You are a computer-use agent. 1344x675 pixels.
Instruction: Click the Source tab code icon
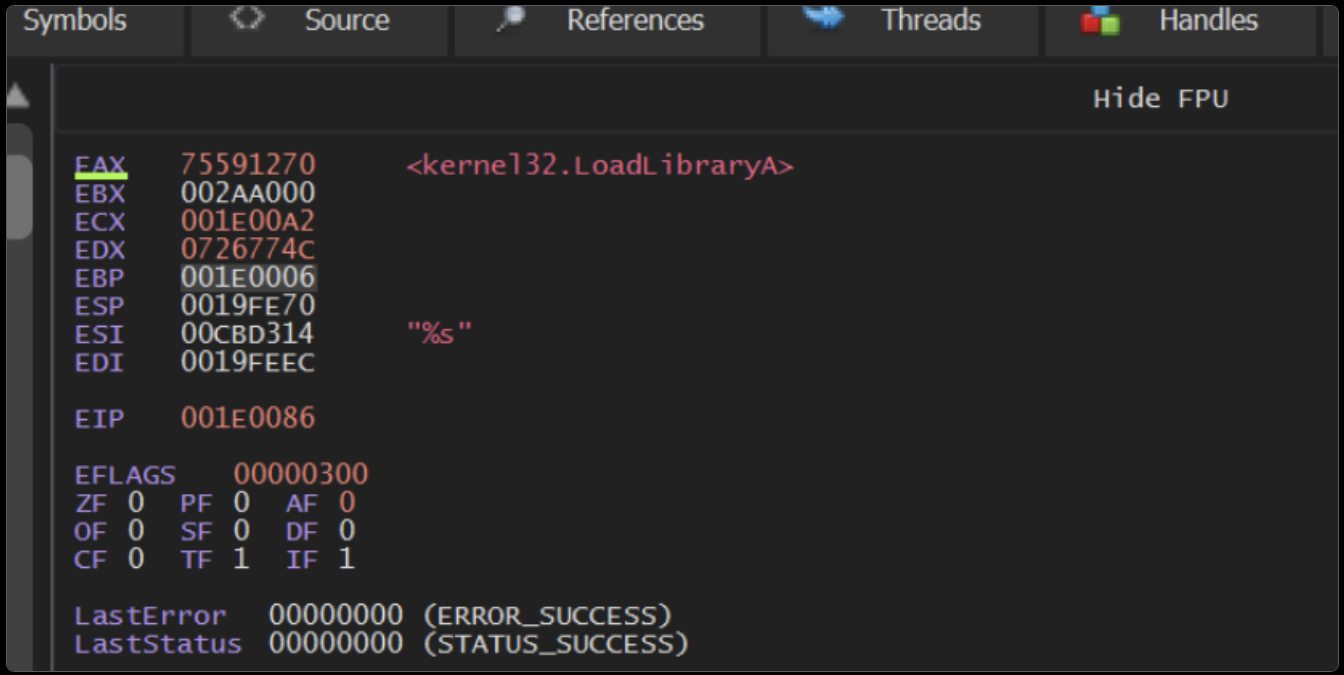pyautogui.click(x=246, y=18)
